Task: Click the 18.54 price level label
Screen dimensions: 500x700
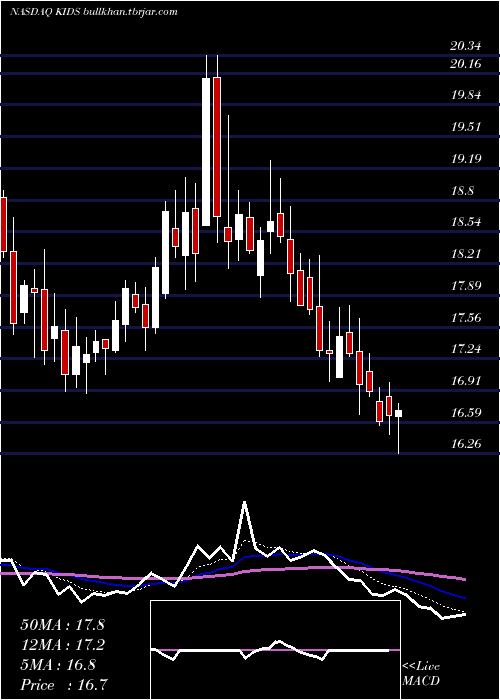Action: [466, 221]
